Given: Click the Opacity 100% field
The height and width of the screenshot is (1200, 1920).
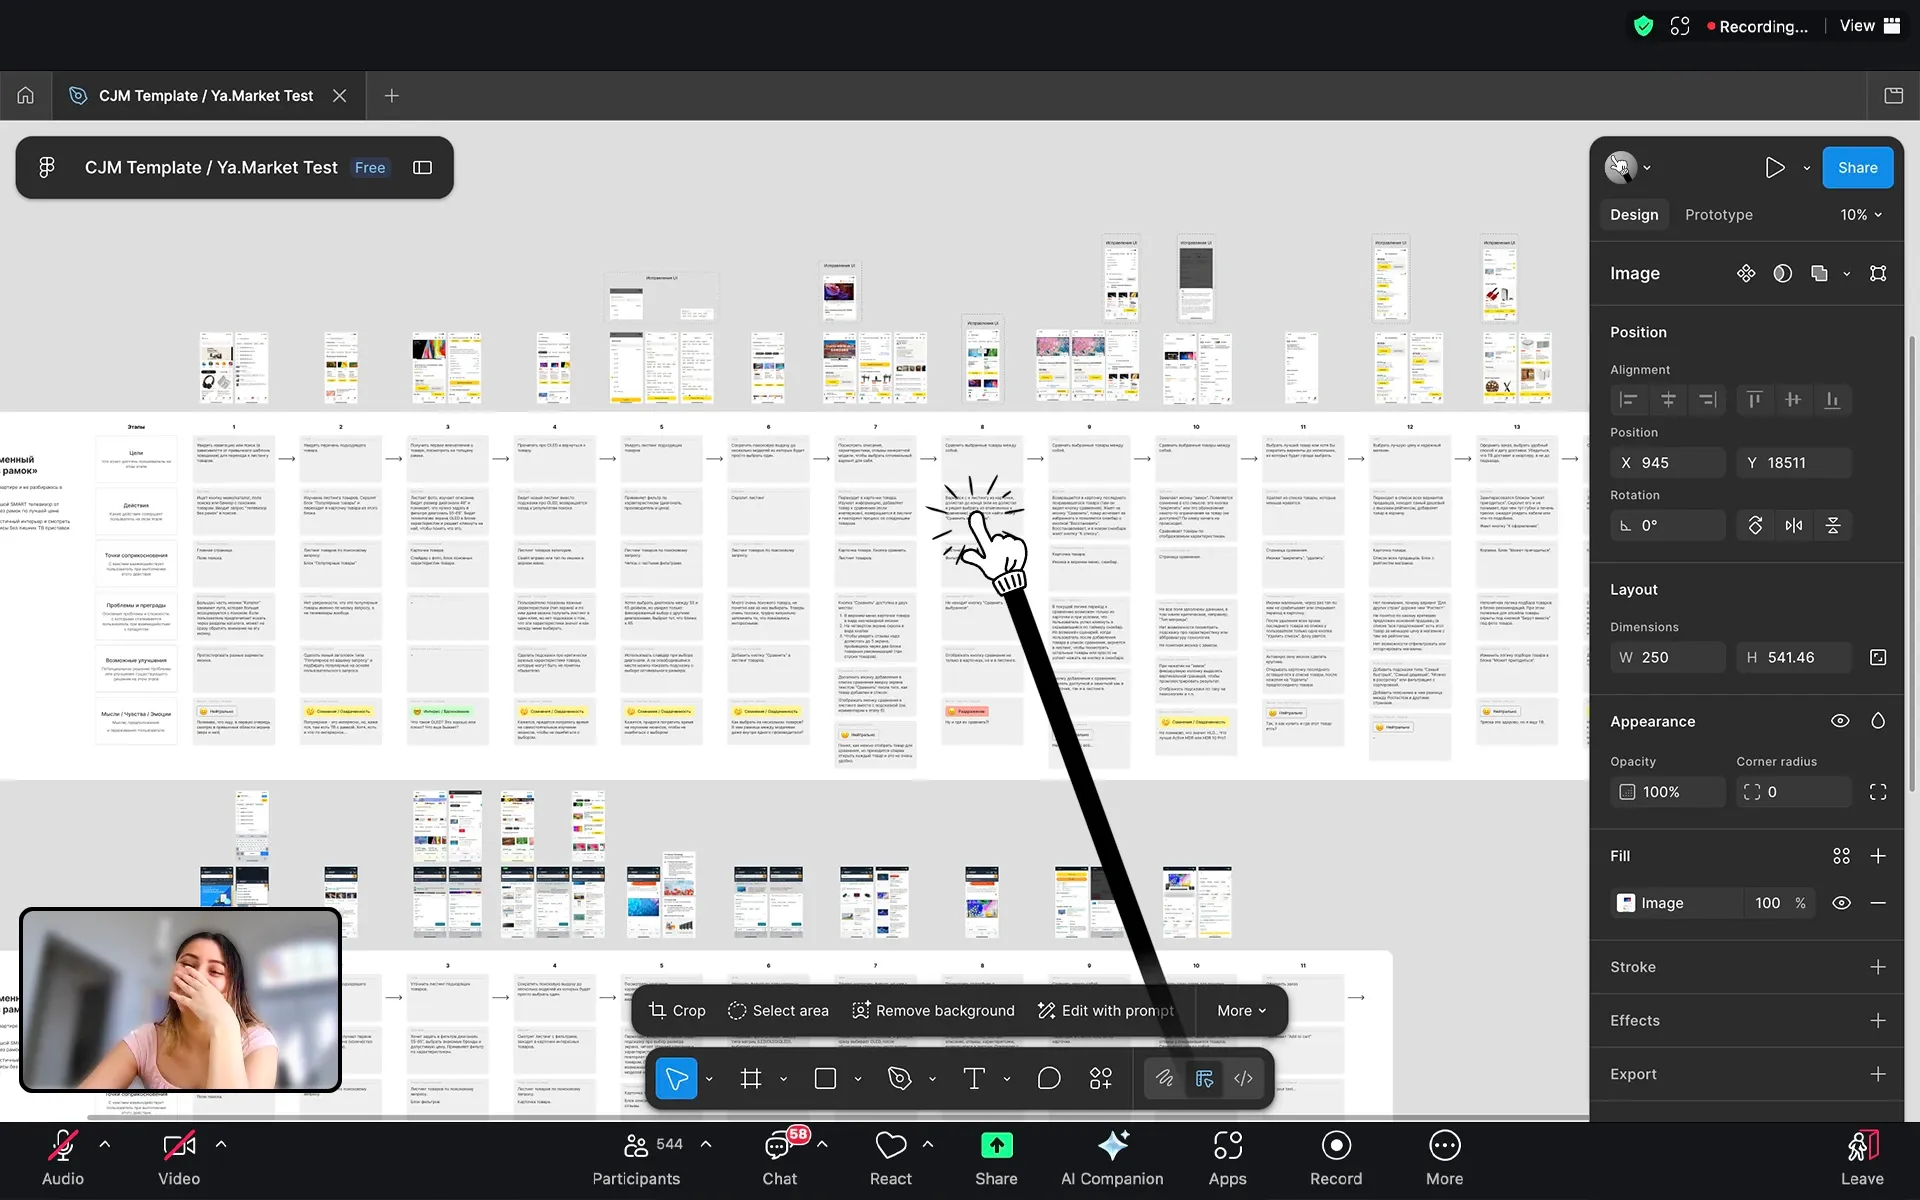Looking at the screenshot, I should point(1667,792).
